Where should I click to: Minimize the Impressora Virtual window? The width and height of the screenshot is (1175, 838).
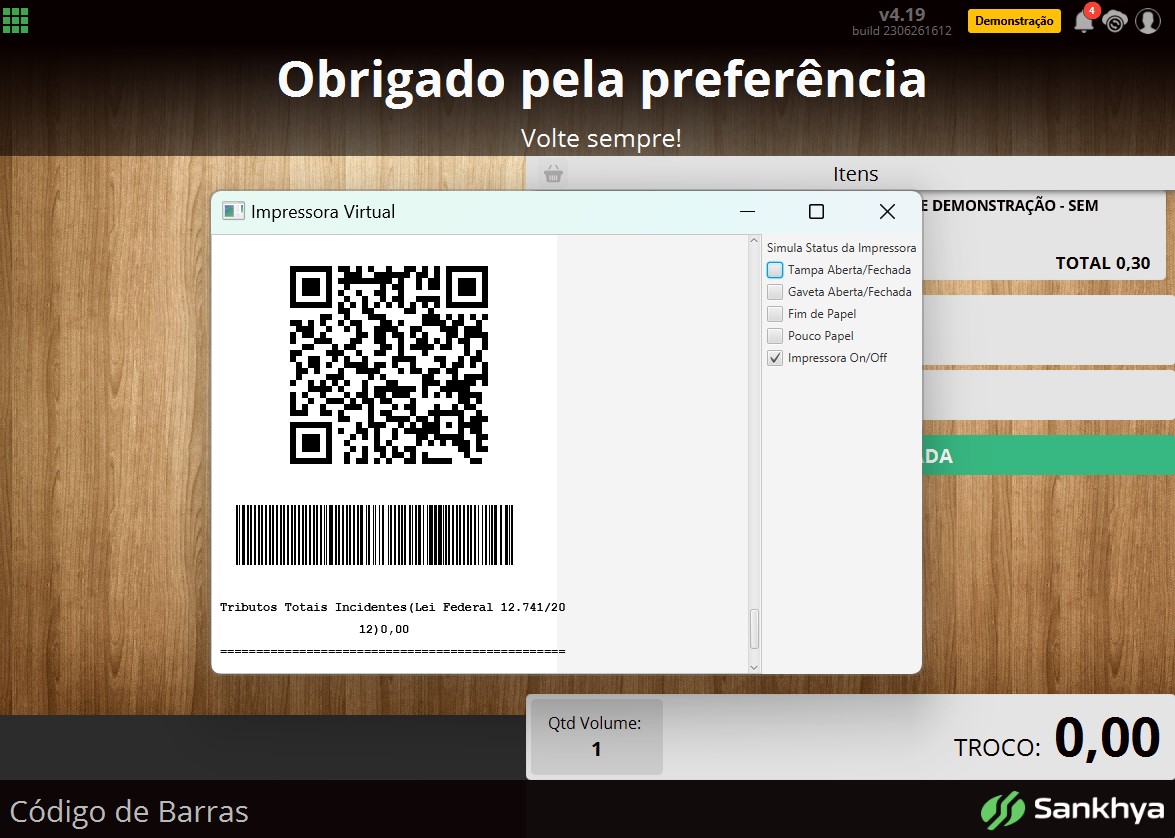click(747, 211)
